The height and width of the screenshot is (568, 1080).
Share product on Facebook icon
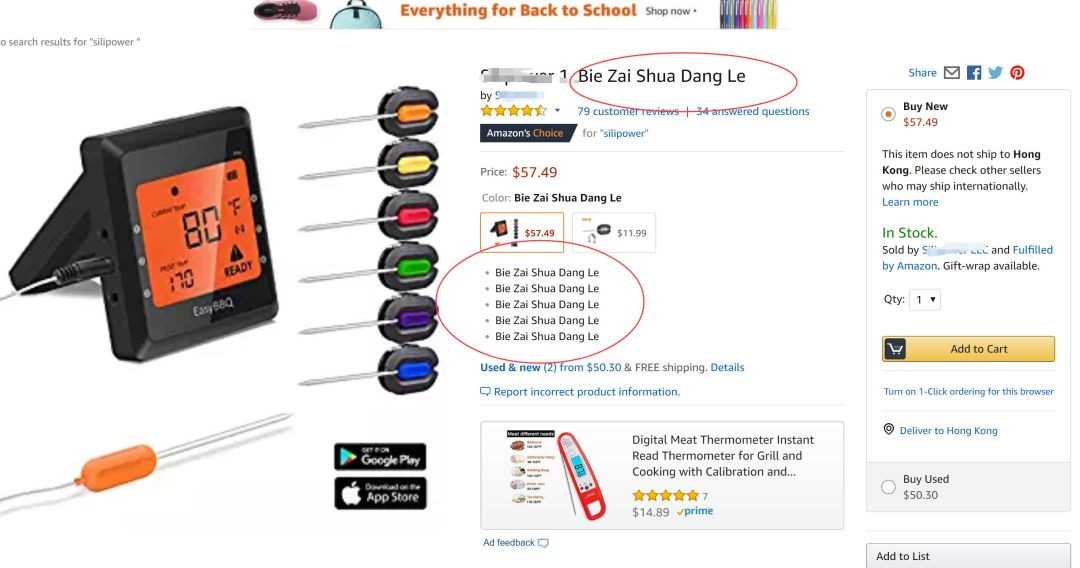tap(974, 72)
